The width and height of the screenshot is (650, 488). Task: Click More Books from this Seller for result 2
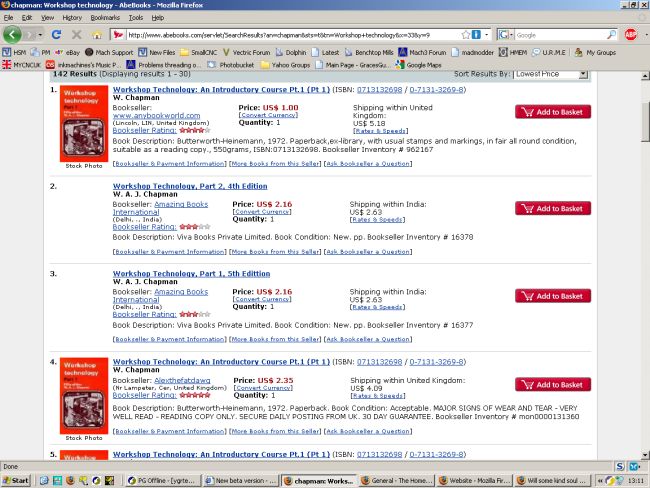pyautogui.click(x=275, y=252)
